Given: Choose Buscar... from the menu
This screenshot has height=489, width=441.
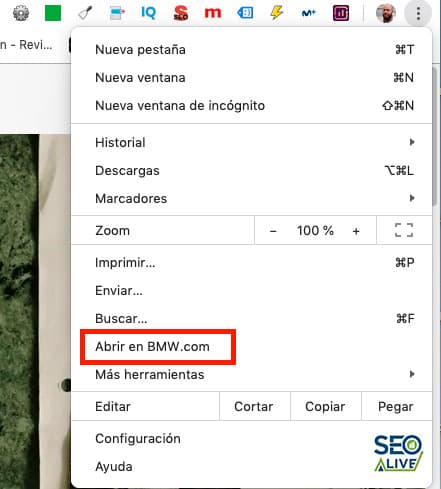Looking at the screenshot, I should click(252, 318).
